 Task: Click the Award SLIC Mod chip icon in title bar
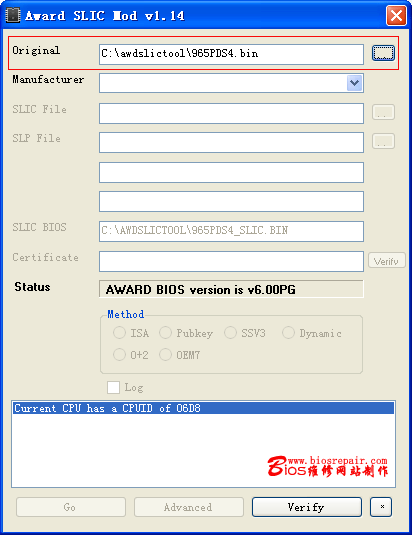[x=13, y=15]
